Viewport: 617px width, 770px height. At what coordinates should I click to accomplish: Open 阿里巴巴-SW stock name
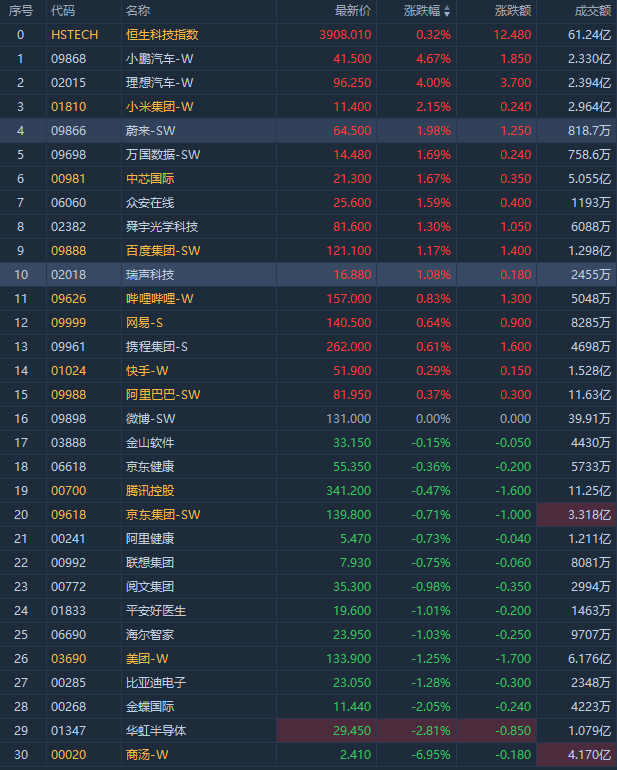coord(163,395)
